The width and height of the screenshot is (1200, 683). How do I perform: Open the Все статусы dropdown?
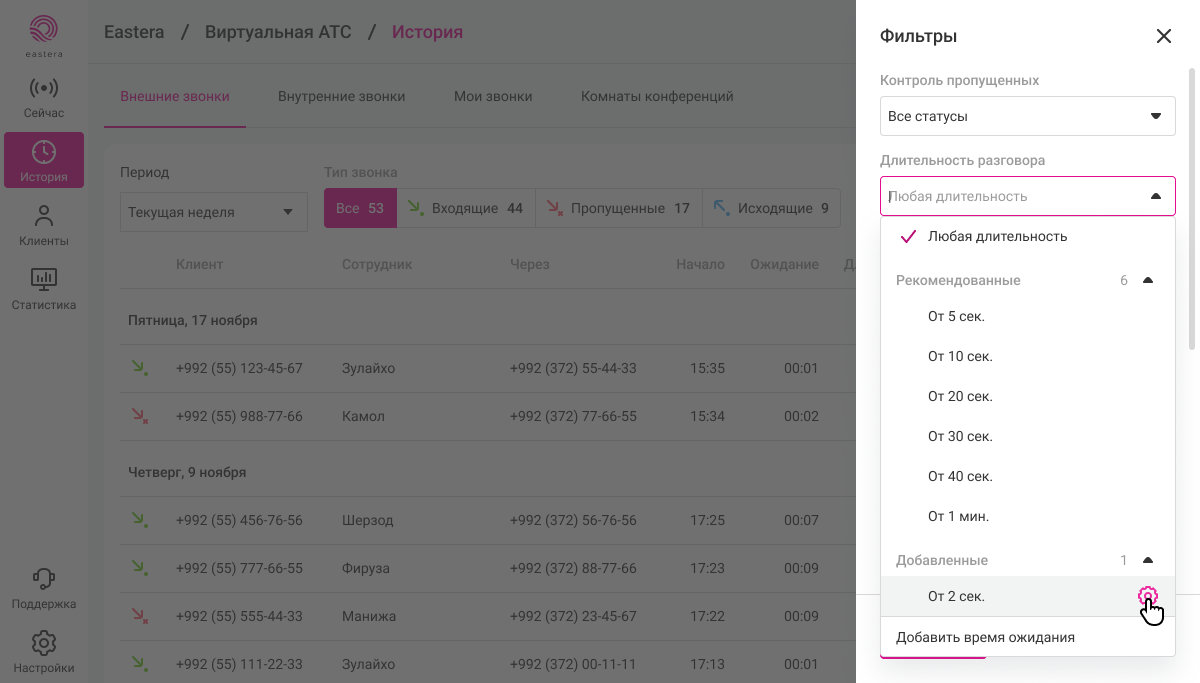[1027, 116]
